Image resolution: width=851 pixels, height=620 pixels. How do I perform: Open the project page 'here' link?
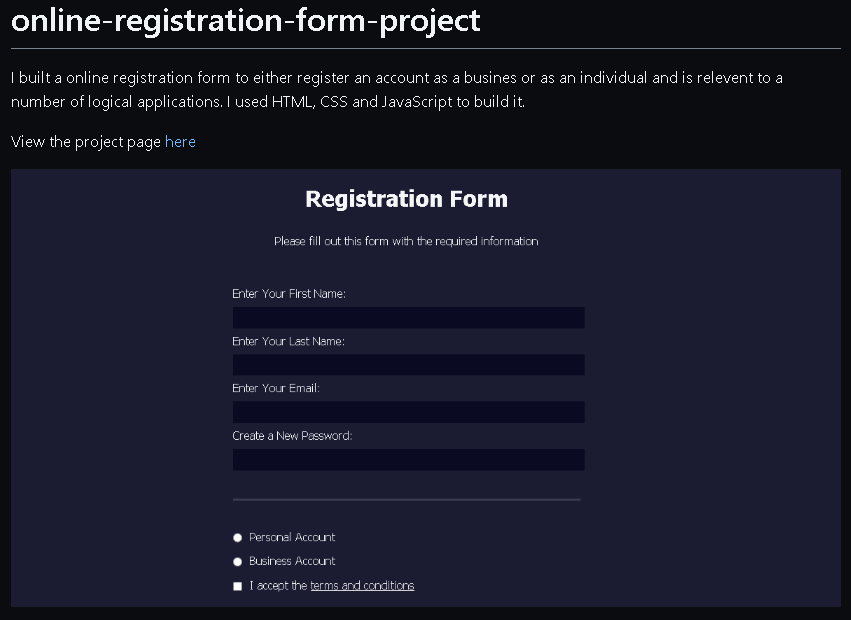[180, 142]
